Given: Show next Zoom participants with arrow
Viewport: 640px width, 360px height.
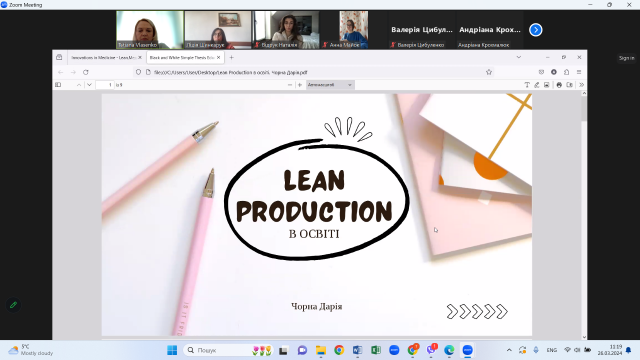Looking at the screenshot, I should coord(536,30).
